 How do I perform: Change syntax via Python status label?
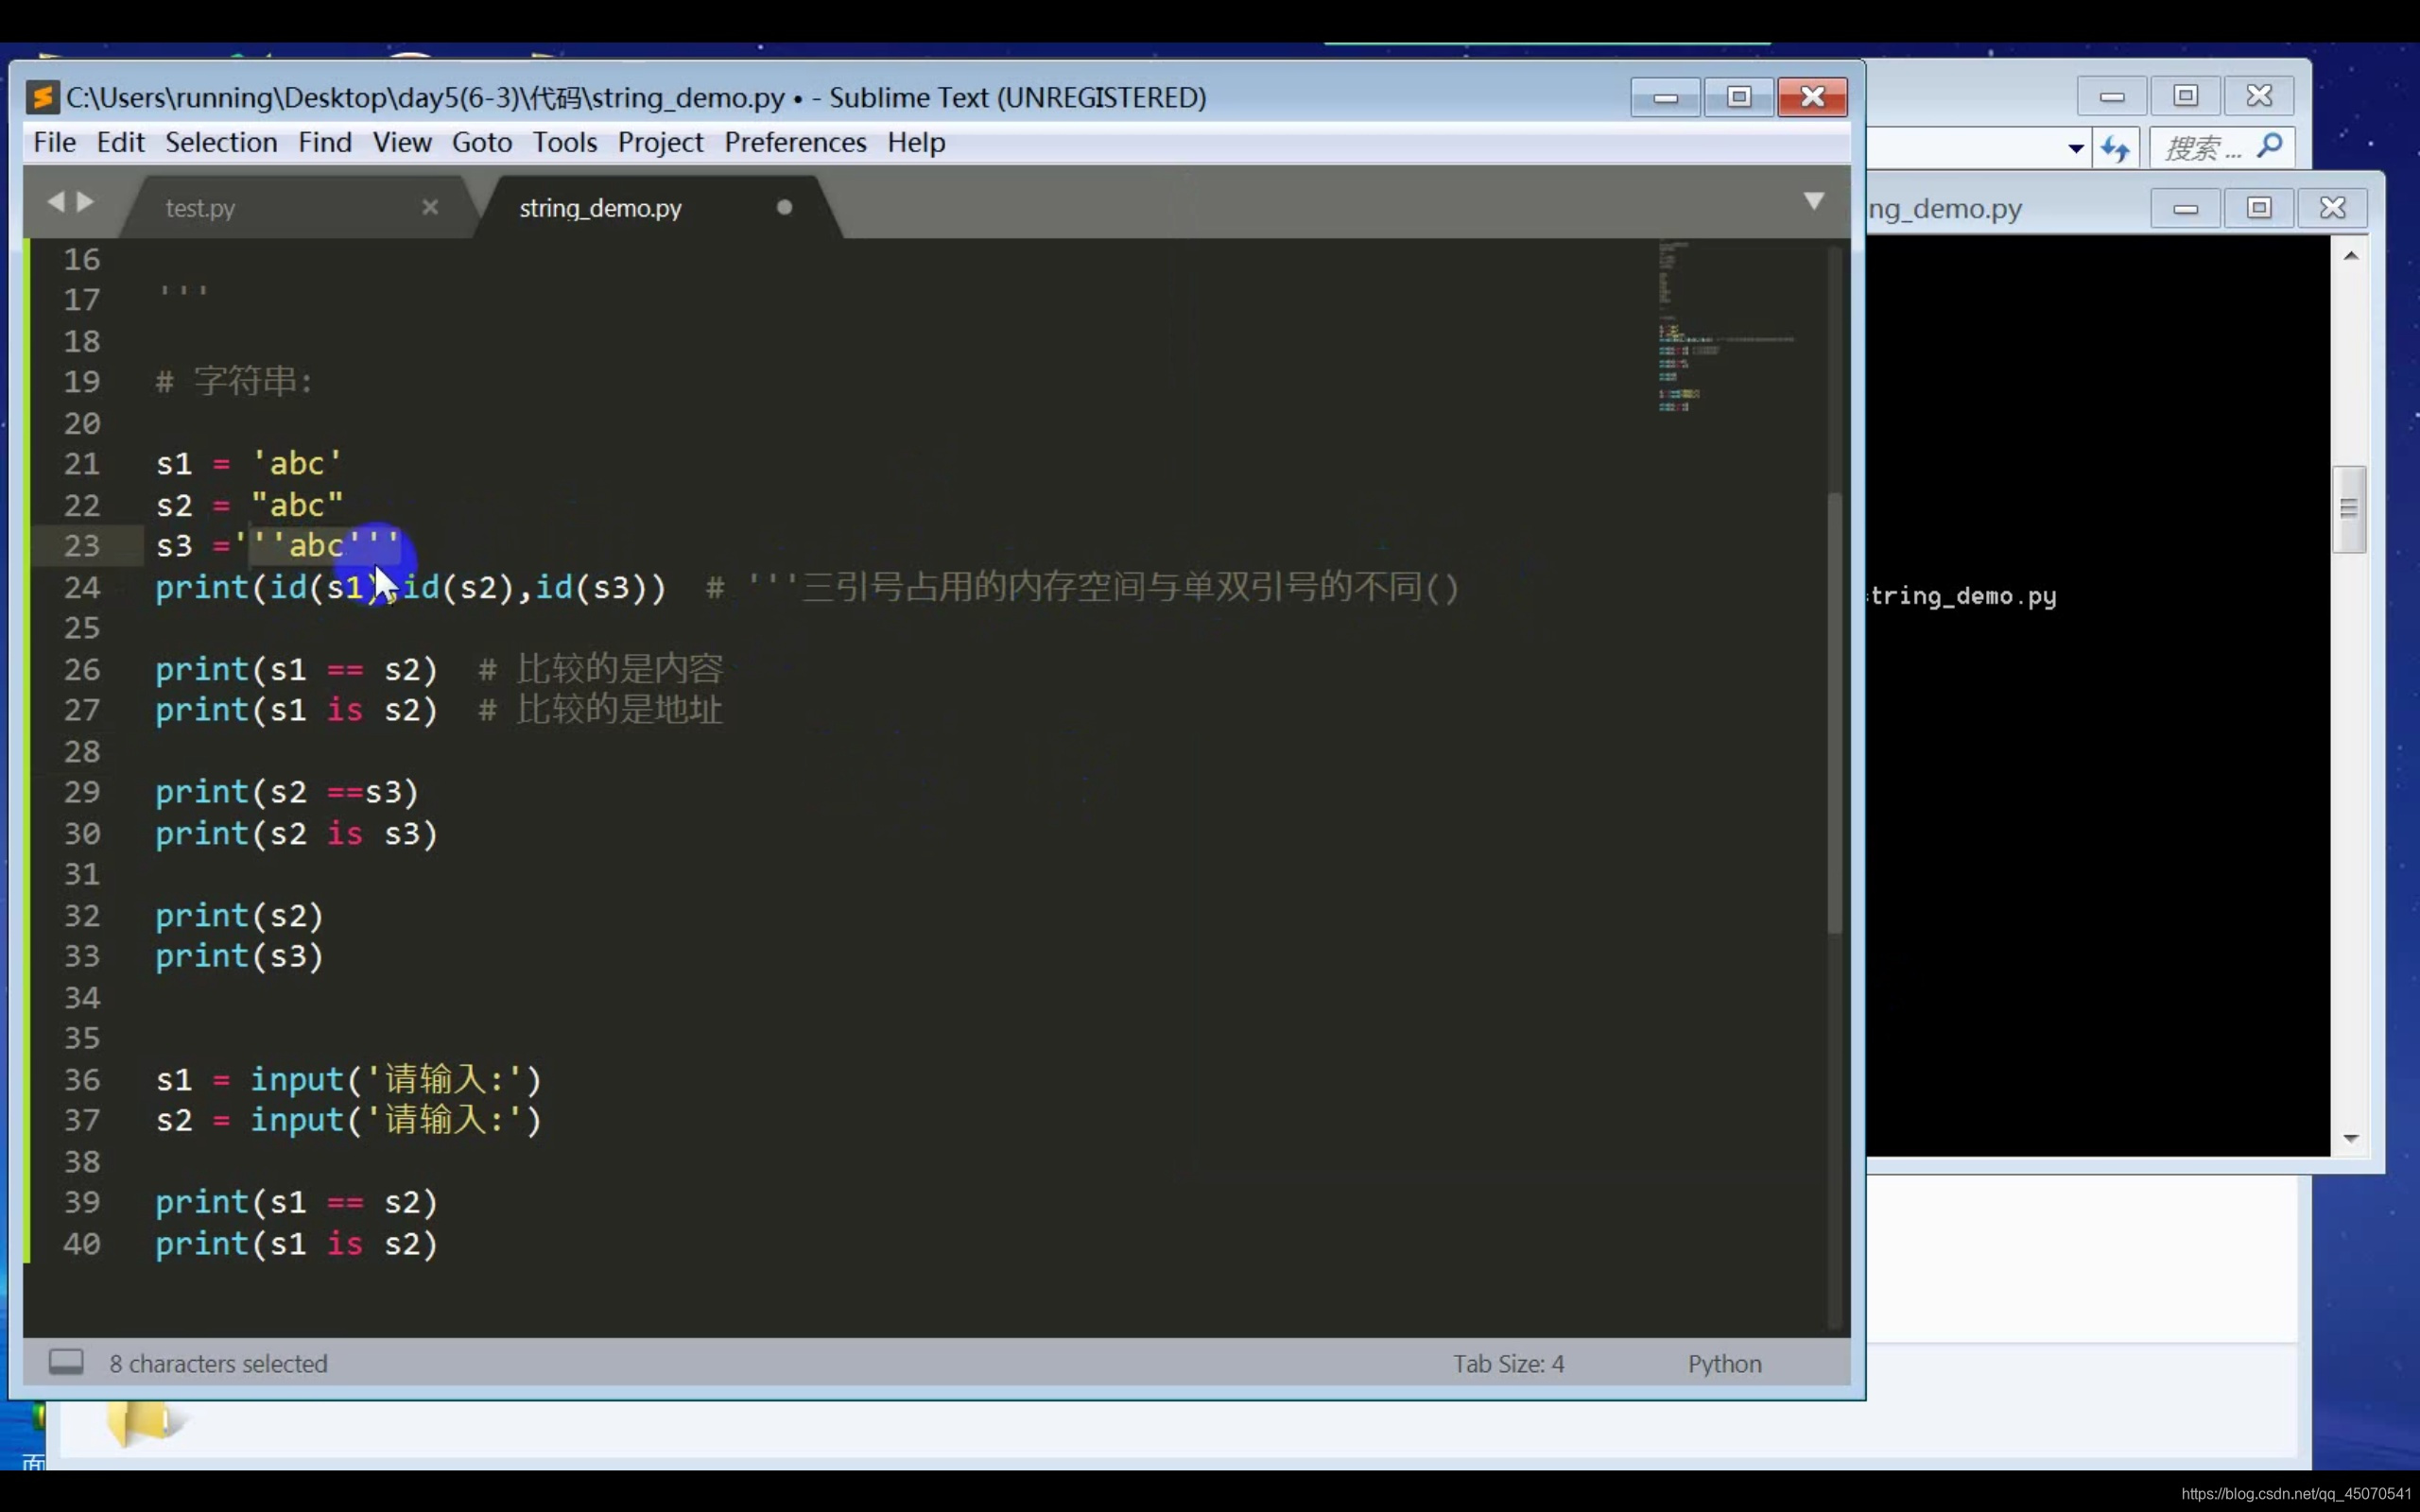coord(1723,1363)
